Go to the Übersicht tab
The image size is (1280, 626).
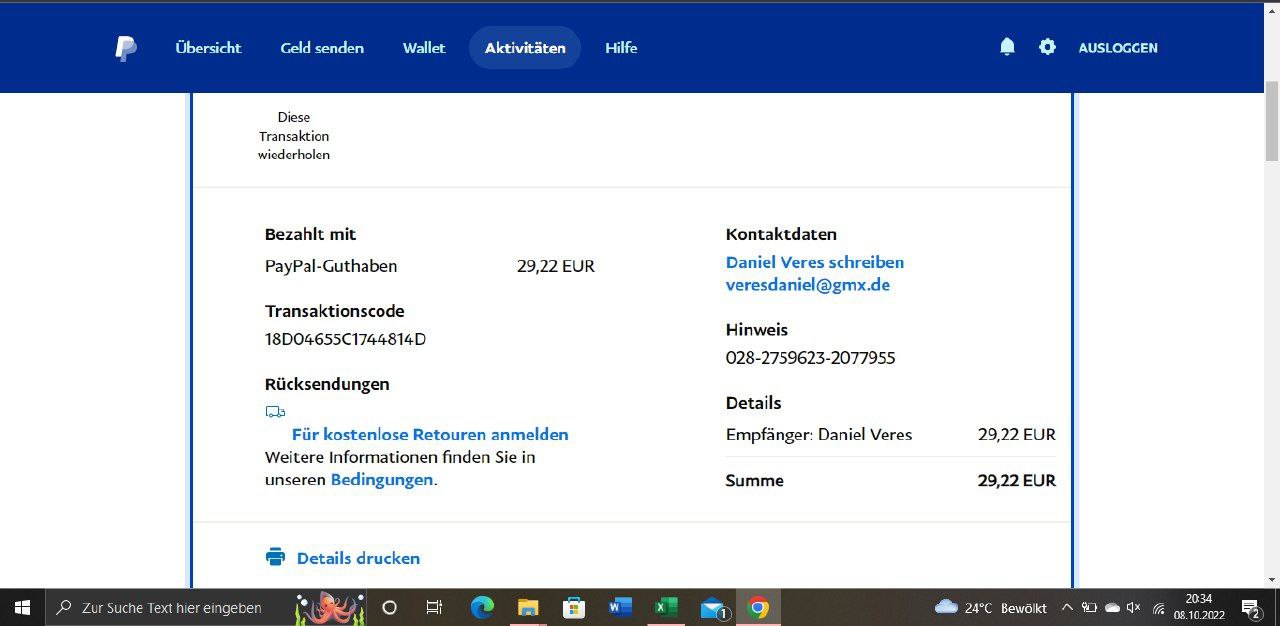pyautogui.click(x=208, y=48)
